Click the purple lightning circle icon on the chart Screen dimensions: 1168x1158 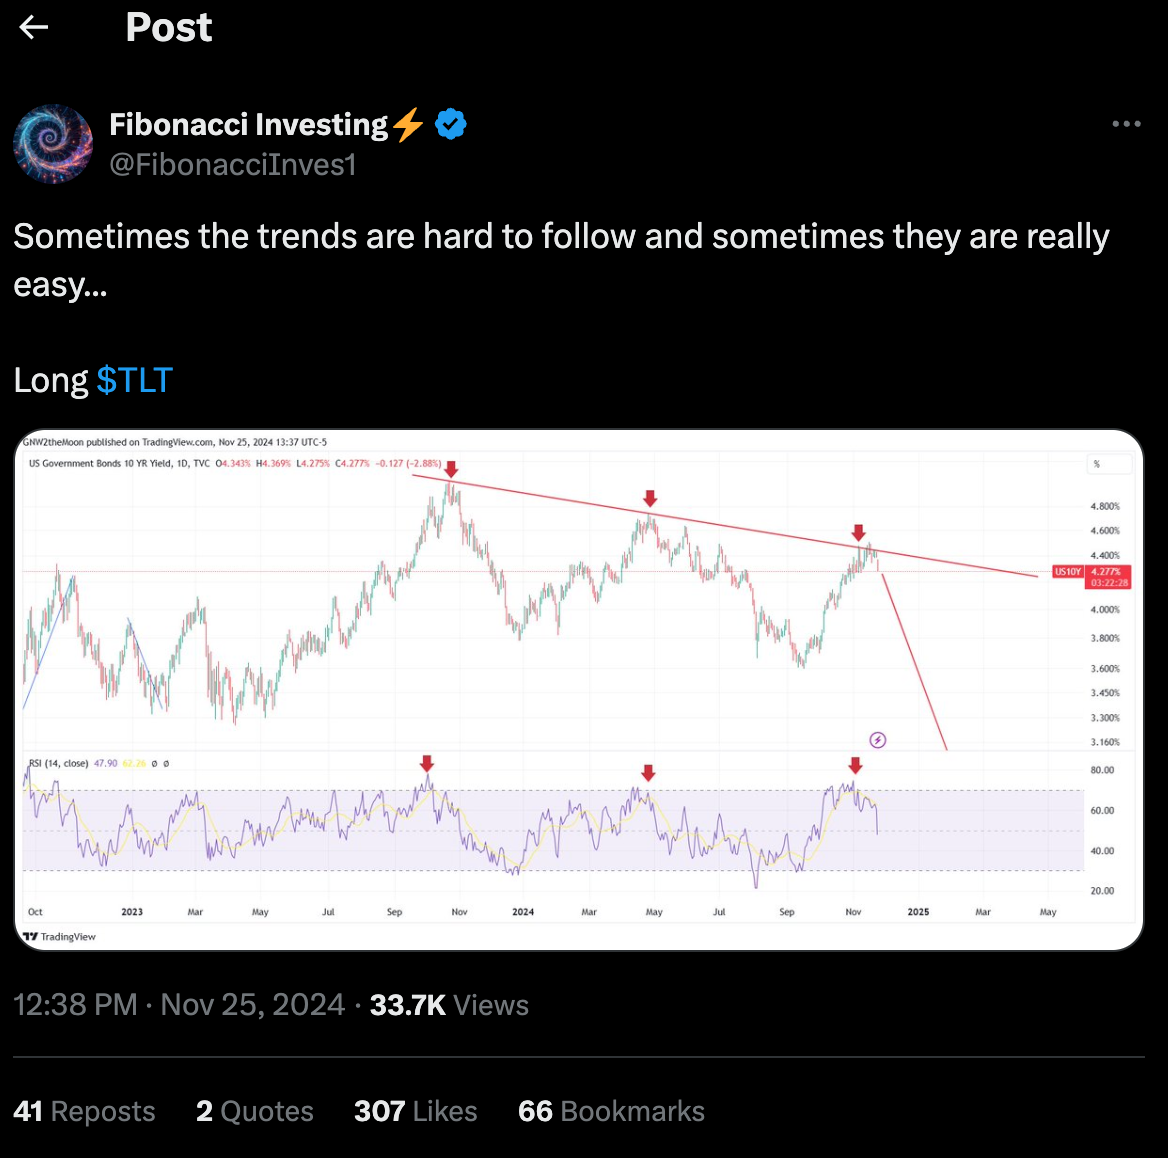pyautogui.click(x=878, y=740)
